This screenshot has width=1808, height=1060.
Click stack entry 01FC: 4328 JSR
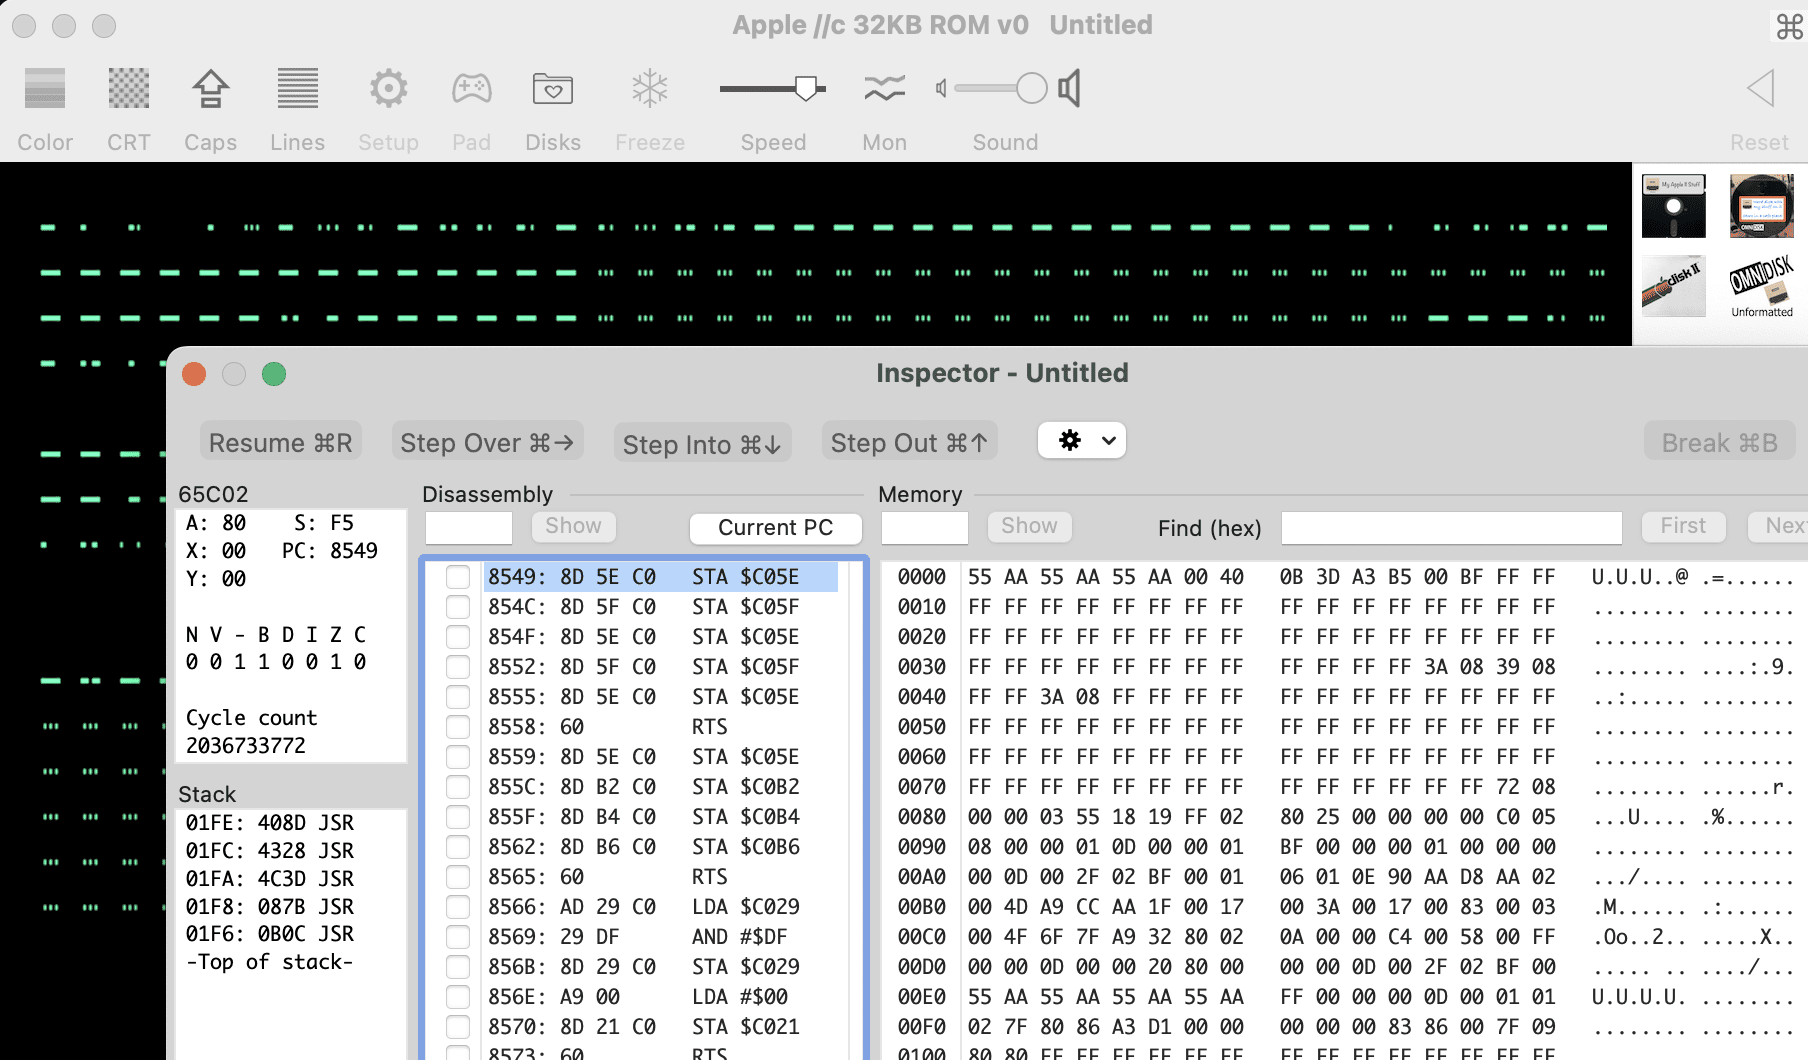270,851
